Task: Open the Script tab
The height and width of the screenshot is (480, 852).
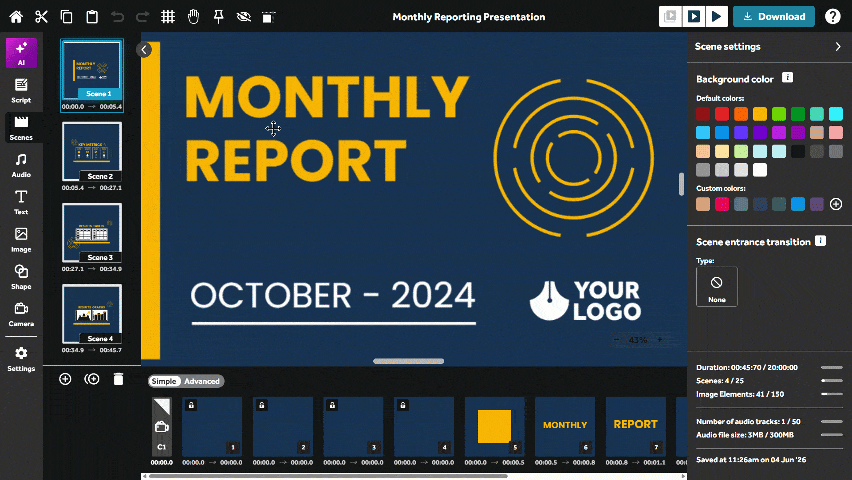Action: [x=21, y=90]
